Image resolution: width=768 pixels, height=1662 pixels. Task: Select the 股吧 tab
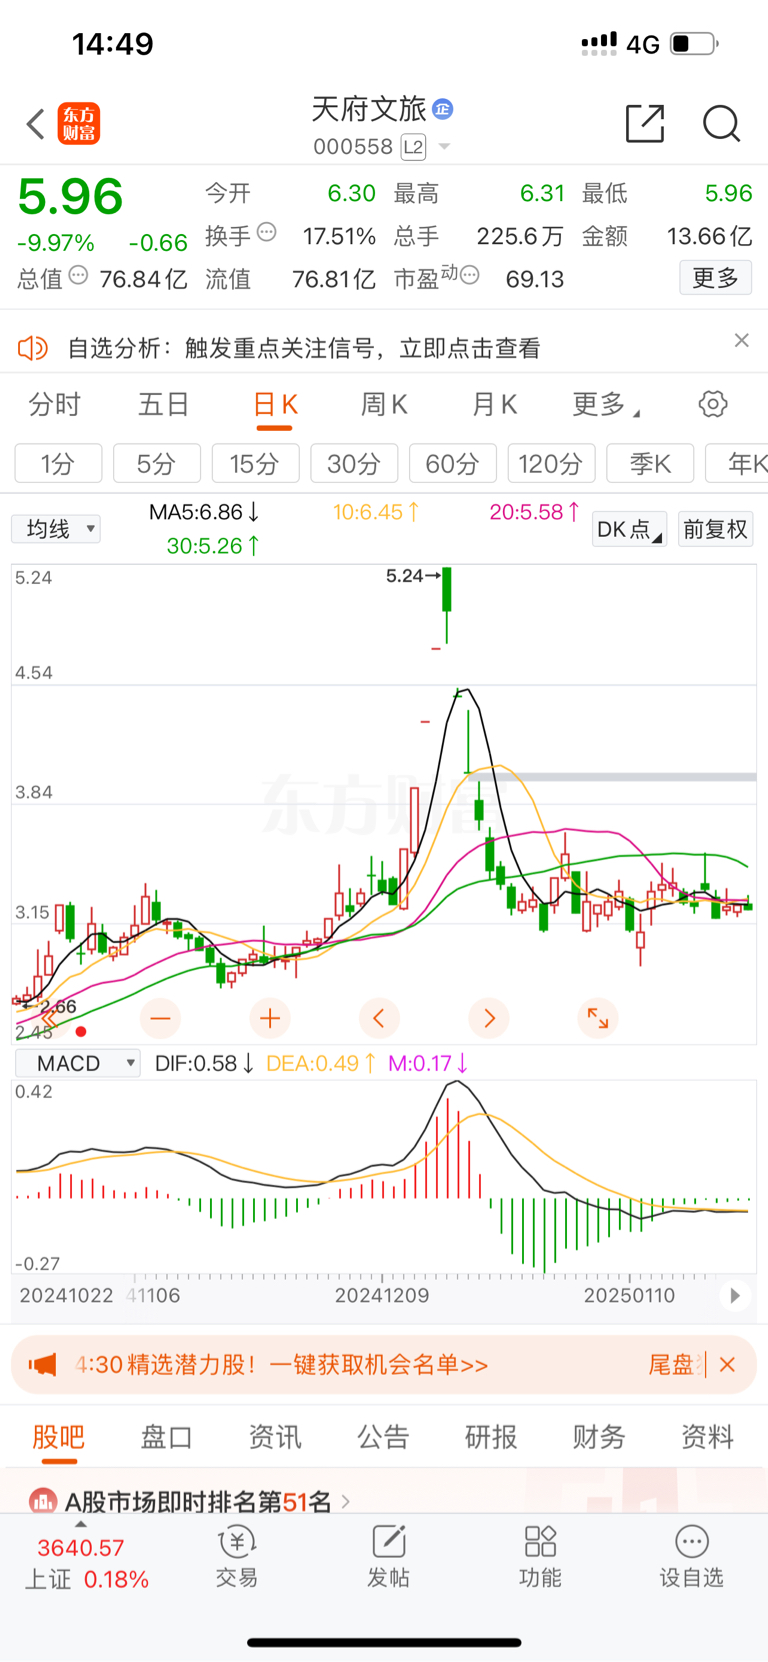point(59,1437)
